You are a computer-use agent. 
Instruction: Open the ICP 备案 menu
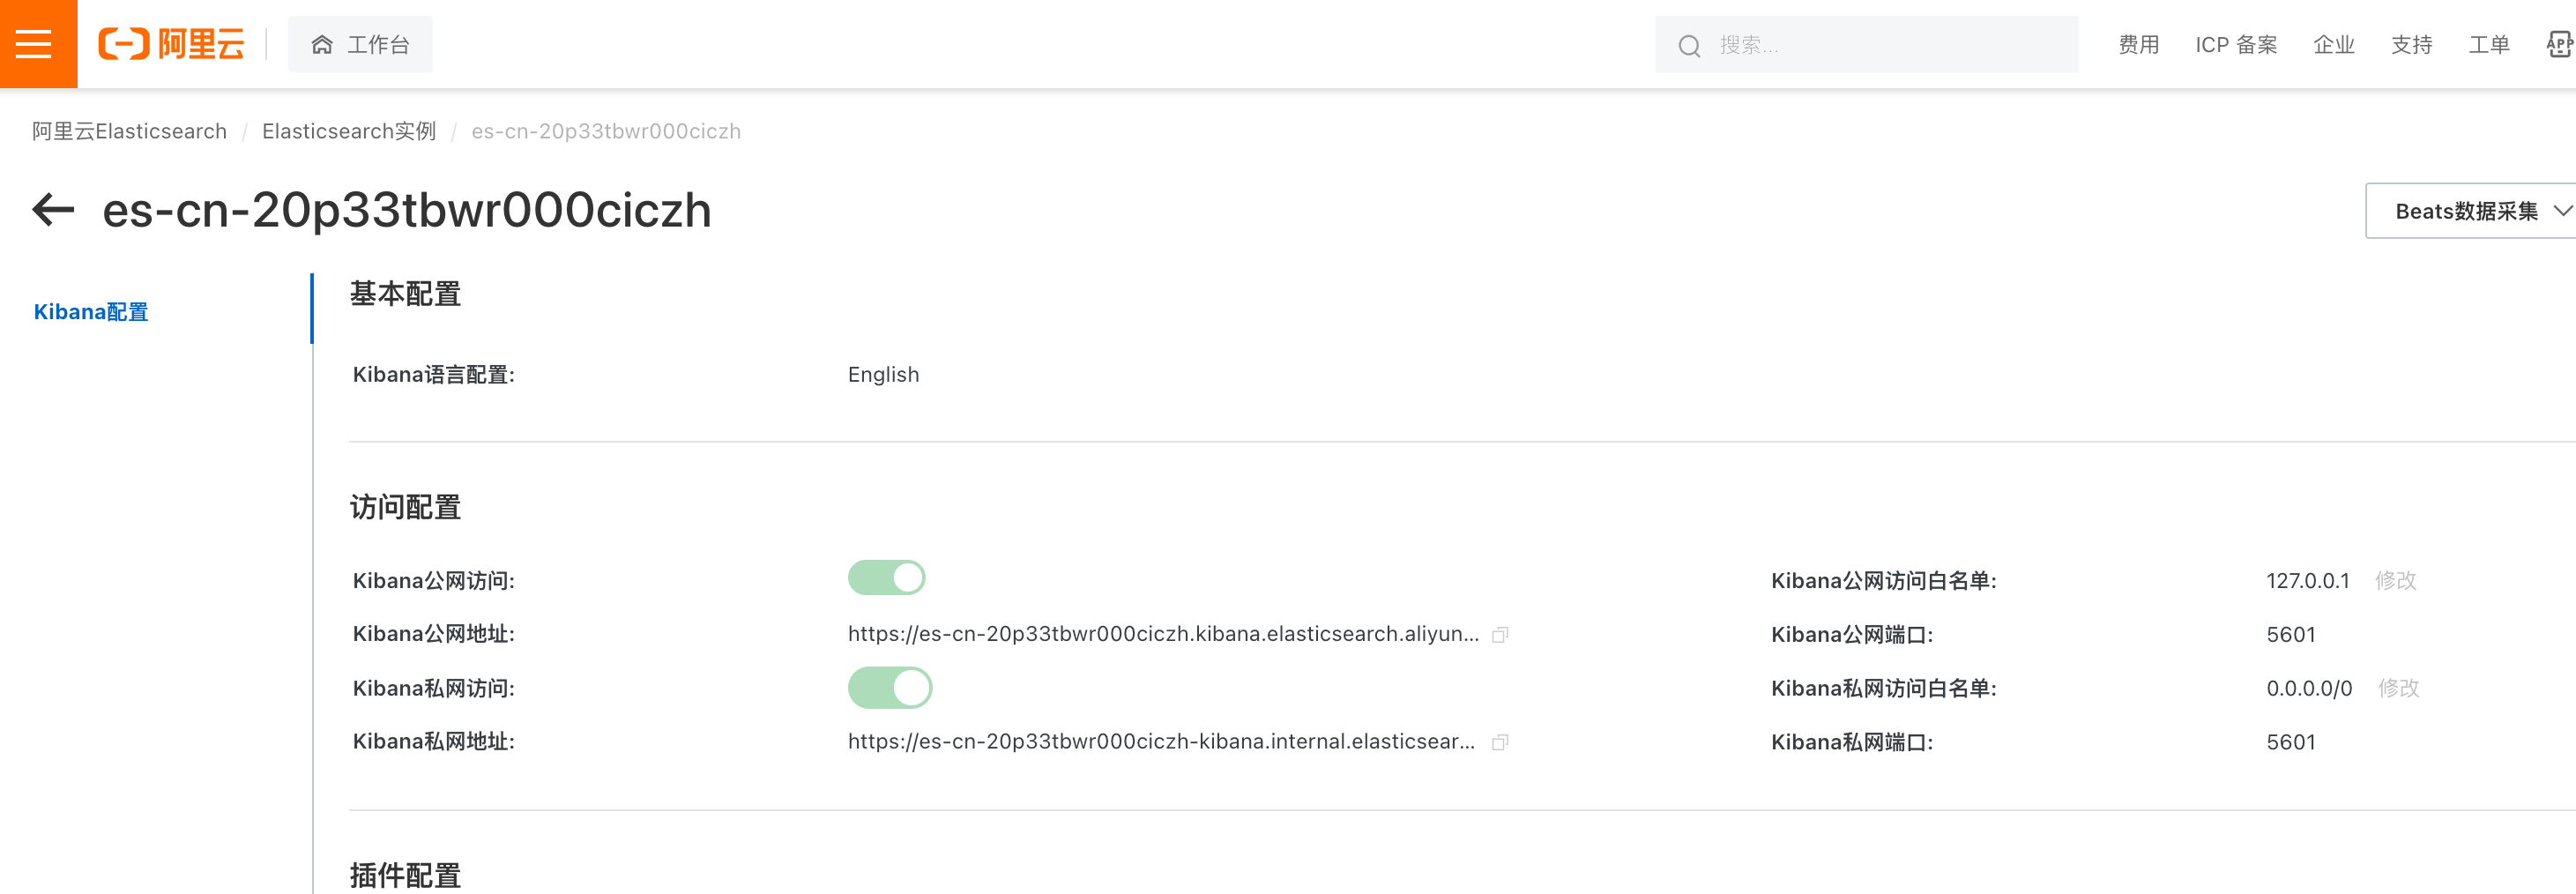tap(2235, 45)
